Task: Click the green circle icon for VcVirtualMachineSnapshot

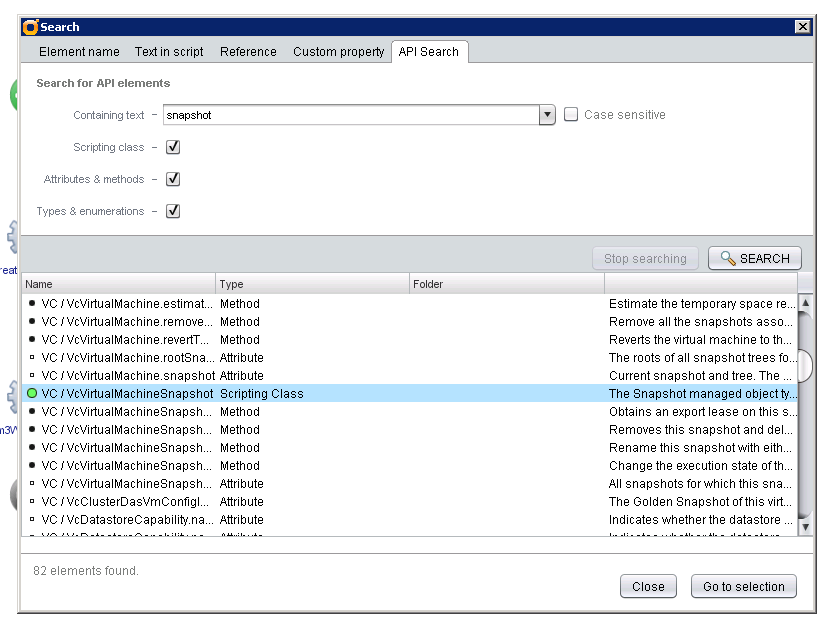Action: pyautogui.click(x=32, y=393)
